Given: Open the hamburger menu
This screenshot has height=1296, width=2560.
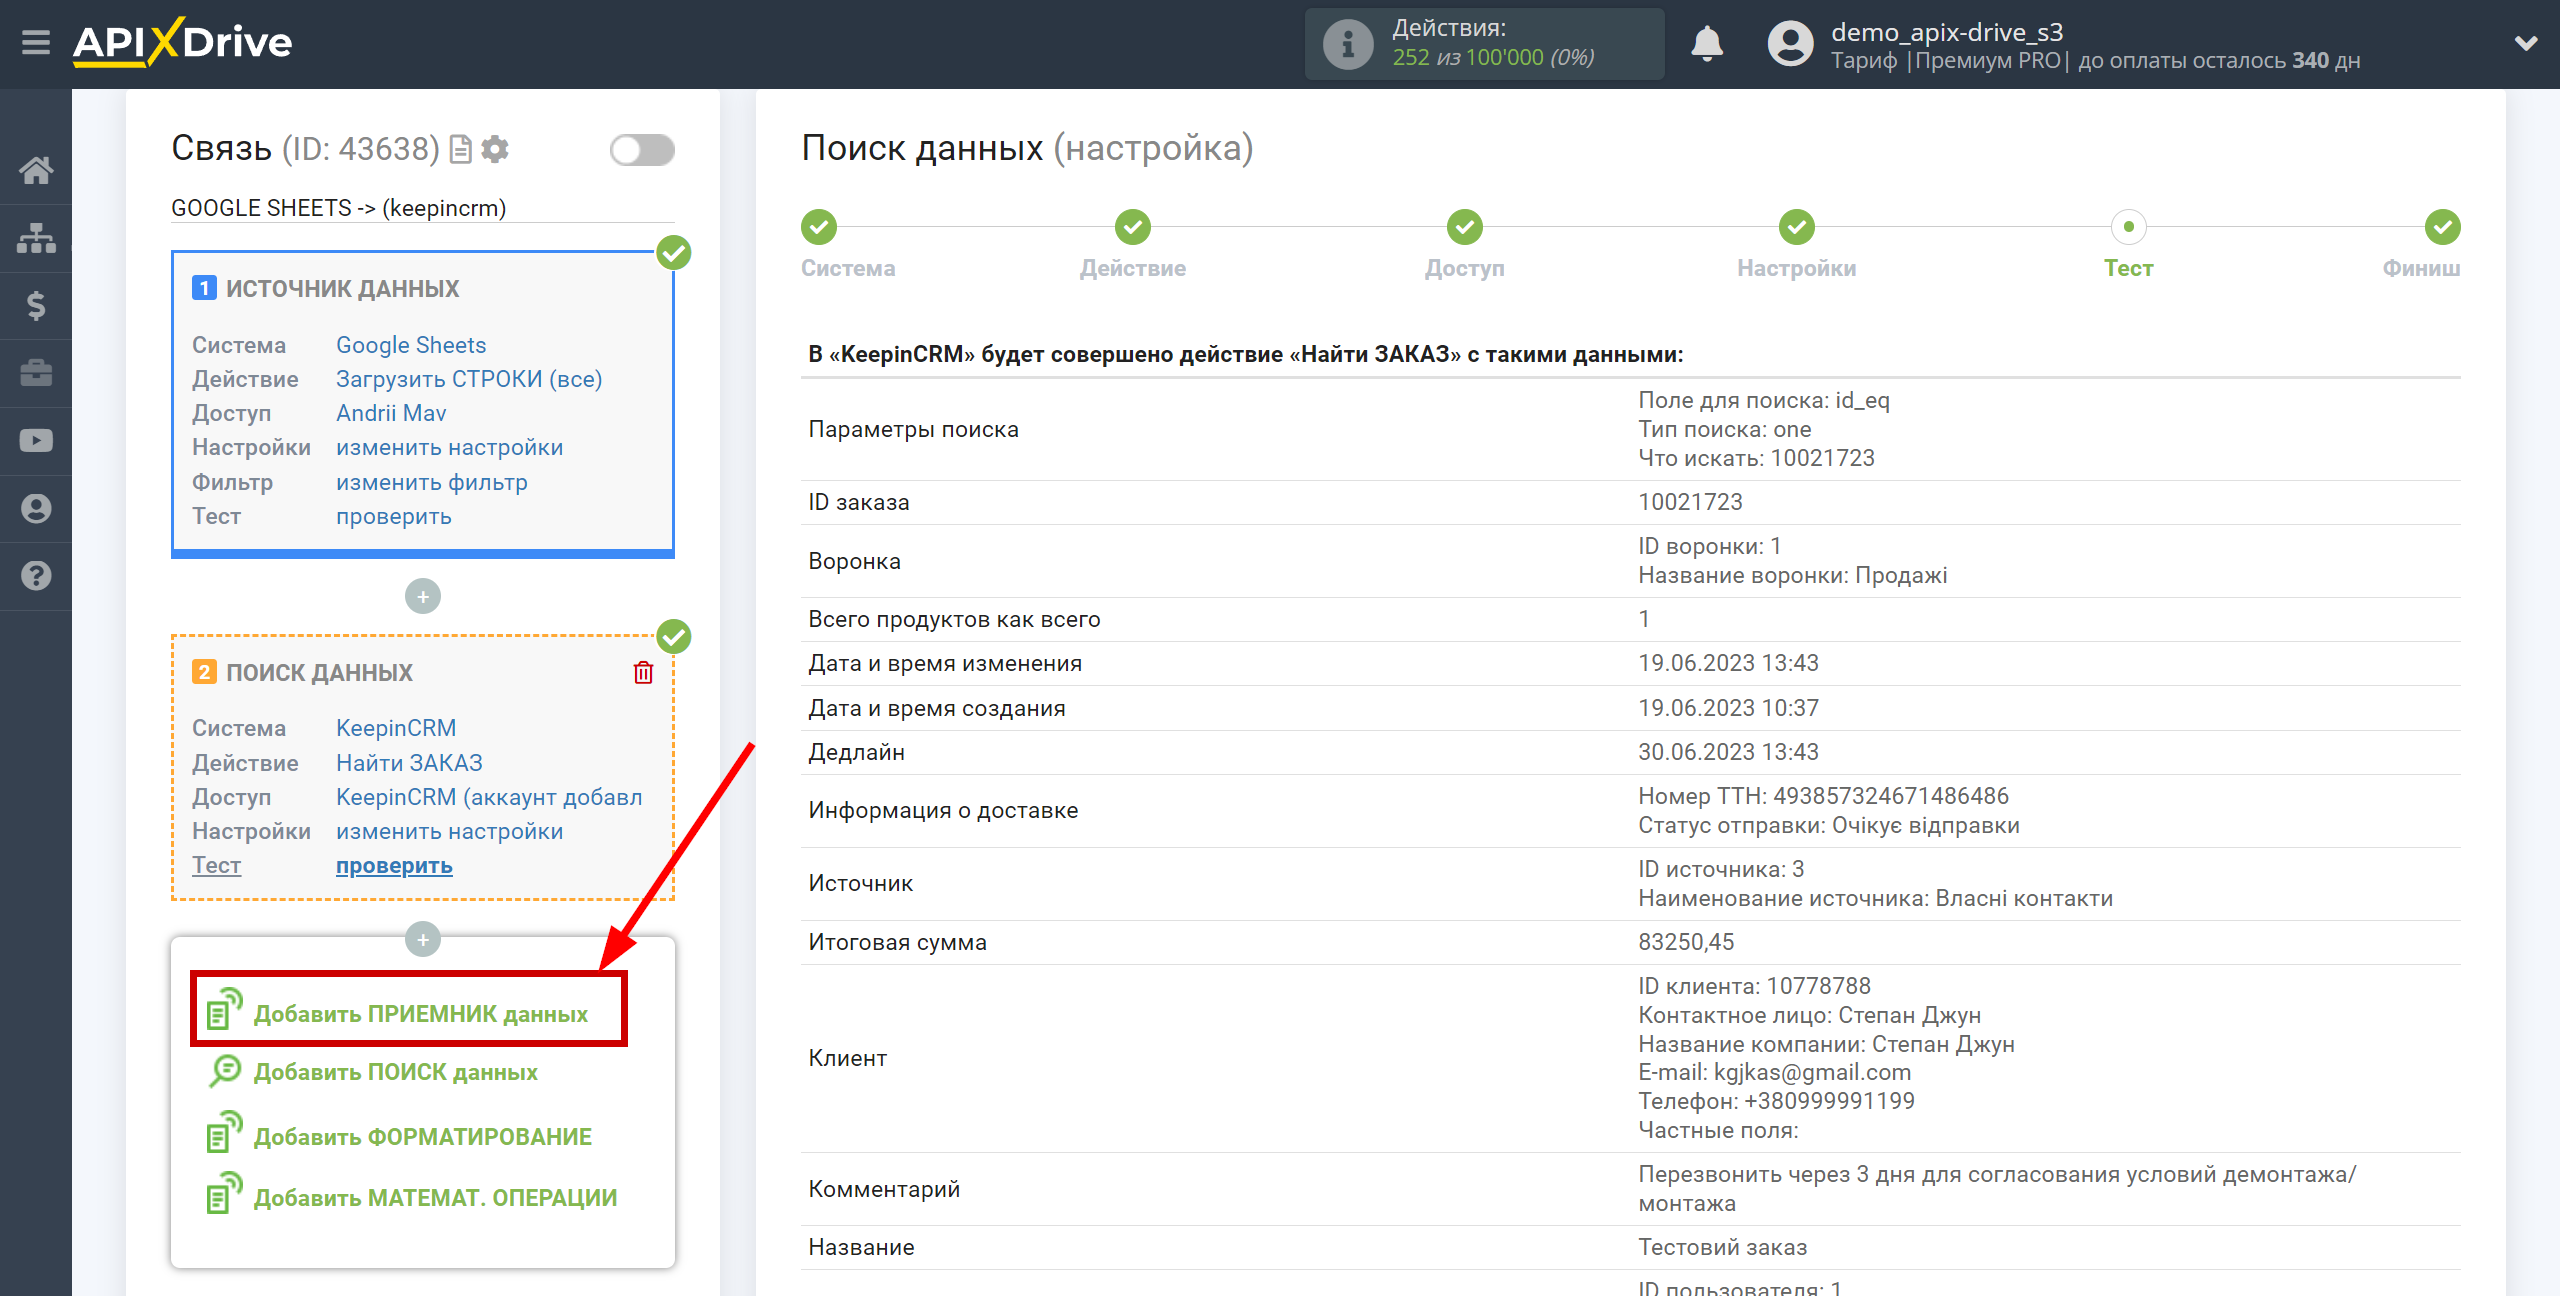Looking at the screenshot, I should point(36,43).
